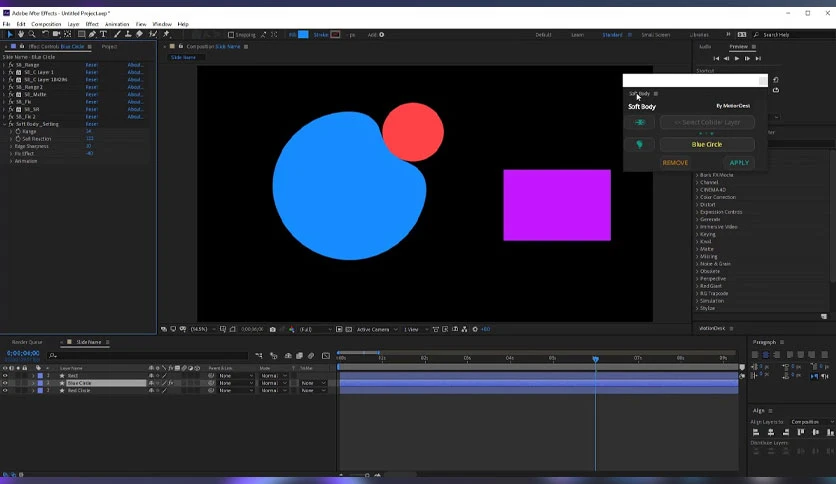Image resolution: width=836 pixels, height=484 pixels.
Task: Click the Soft Body collider layer pick icon
Action: pos(640,123)
